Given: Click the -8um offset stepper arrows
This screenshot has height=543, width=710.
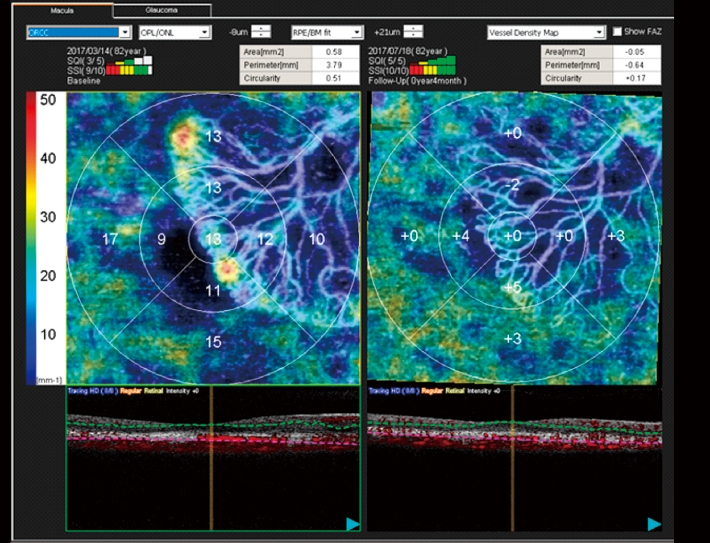Looking at the screenshot, I should pyautogui.click(x=260, y=32).
